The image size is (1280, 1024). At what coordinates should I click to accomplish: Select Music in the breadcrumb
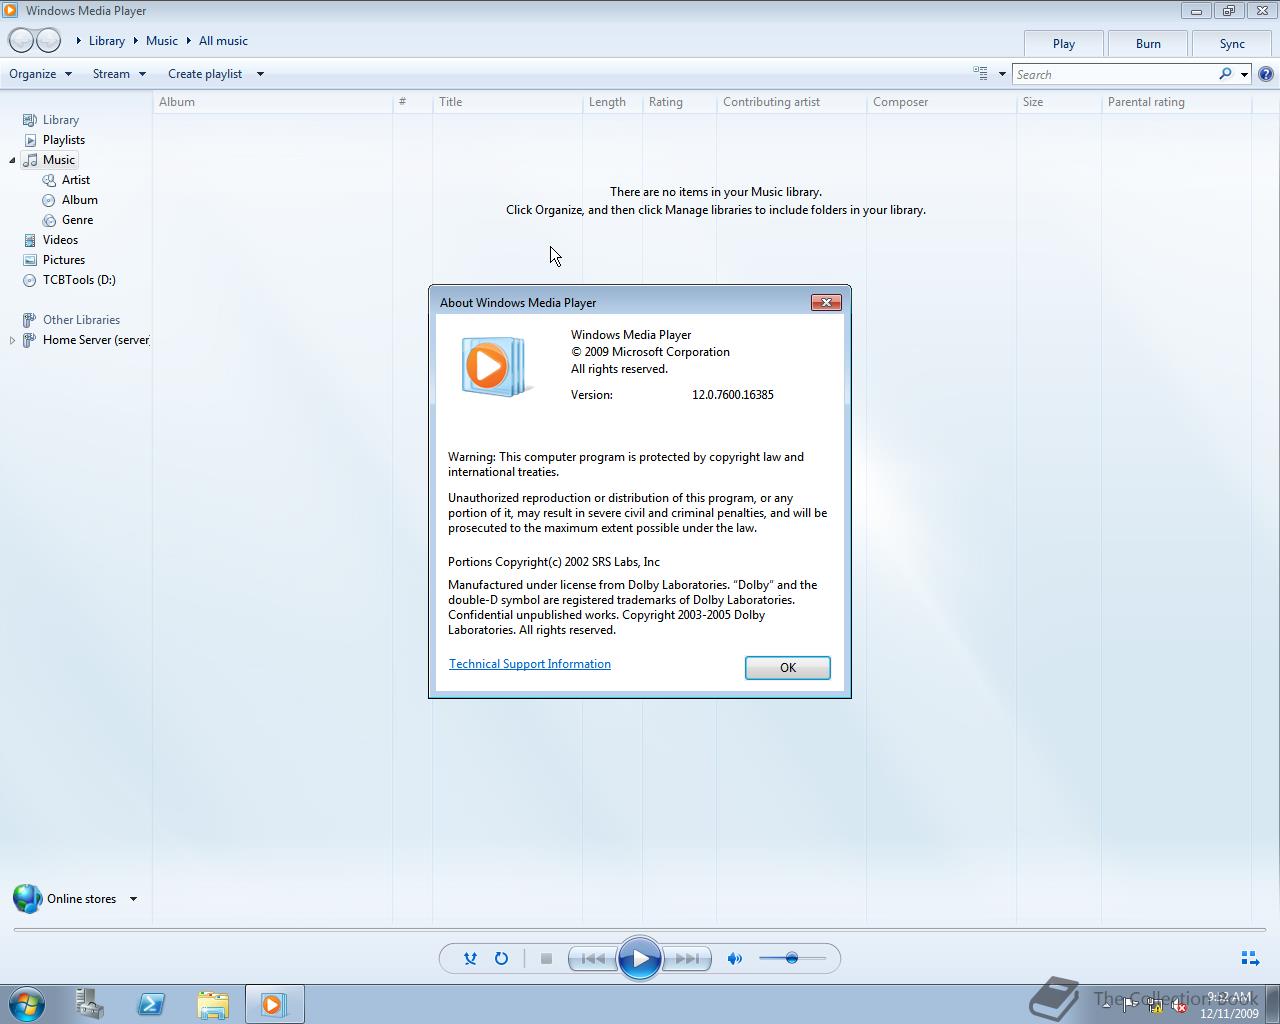coord(162,41)
